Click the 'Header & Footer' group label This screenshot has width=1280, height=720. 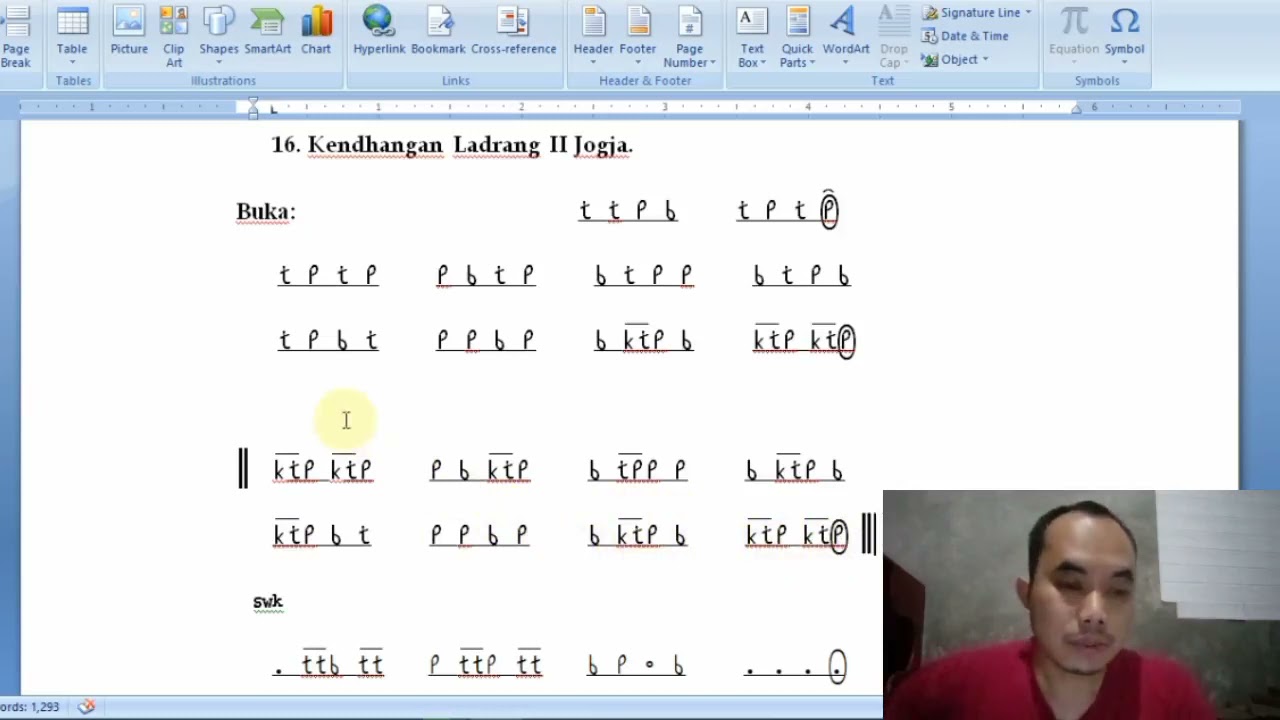[x=645, y=81]
